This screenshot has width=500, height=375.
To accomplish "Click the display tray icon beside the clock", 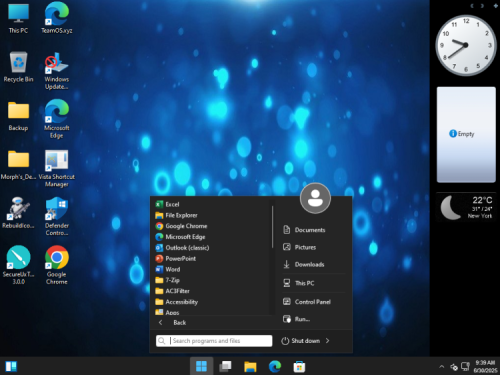I will pyautogui.click(x=465, y=367).
